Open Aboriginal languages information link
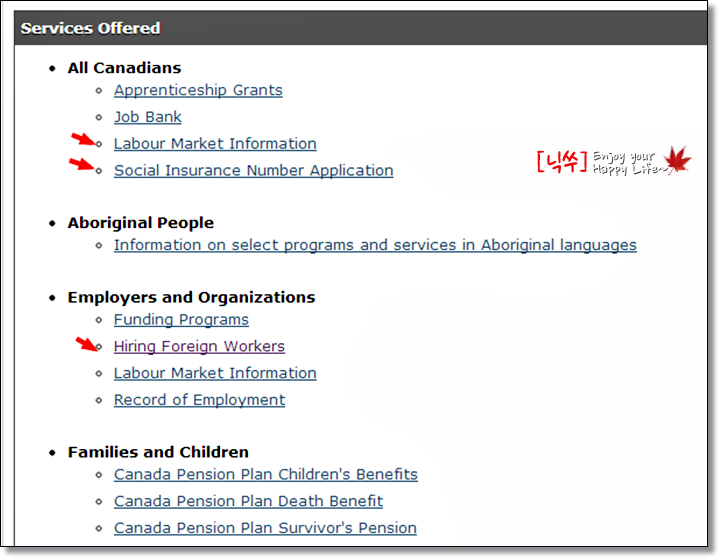720x559 pixels. click(375, 245)
